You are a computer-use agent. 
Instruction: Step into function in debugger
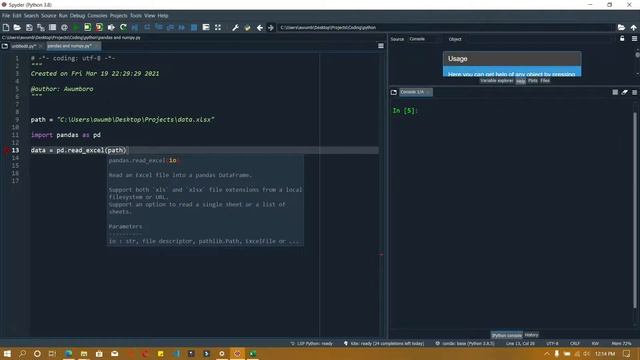tap(158, 27)
